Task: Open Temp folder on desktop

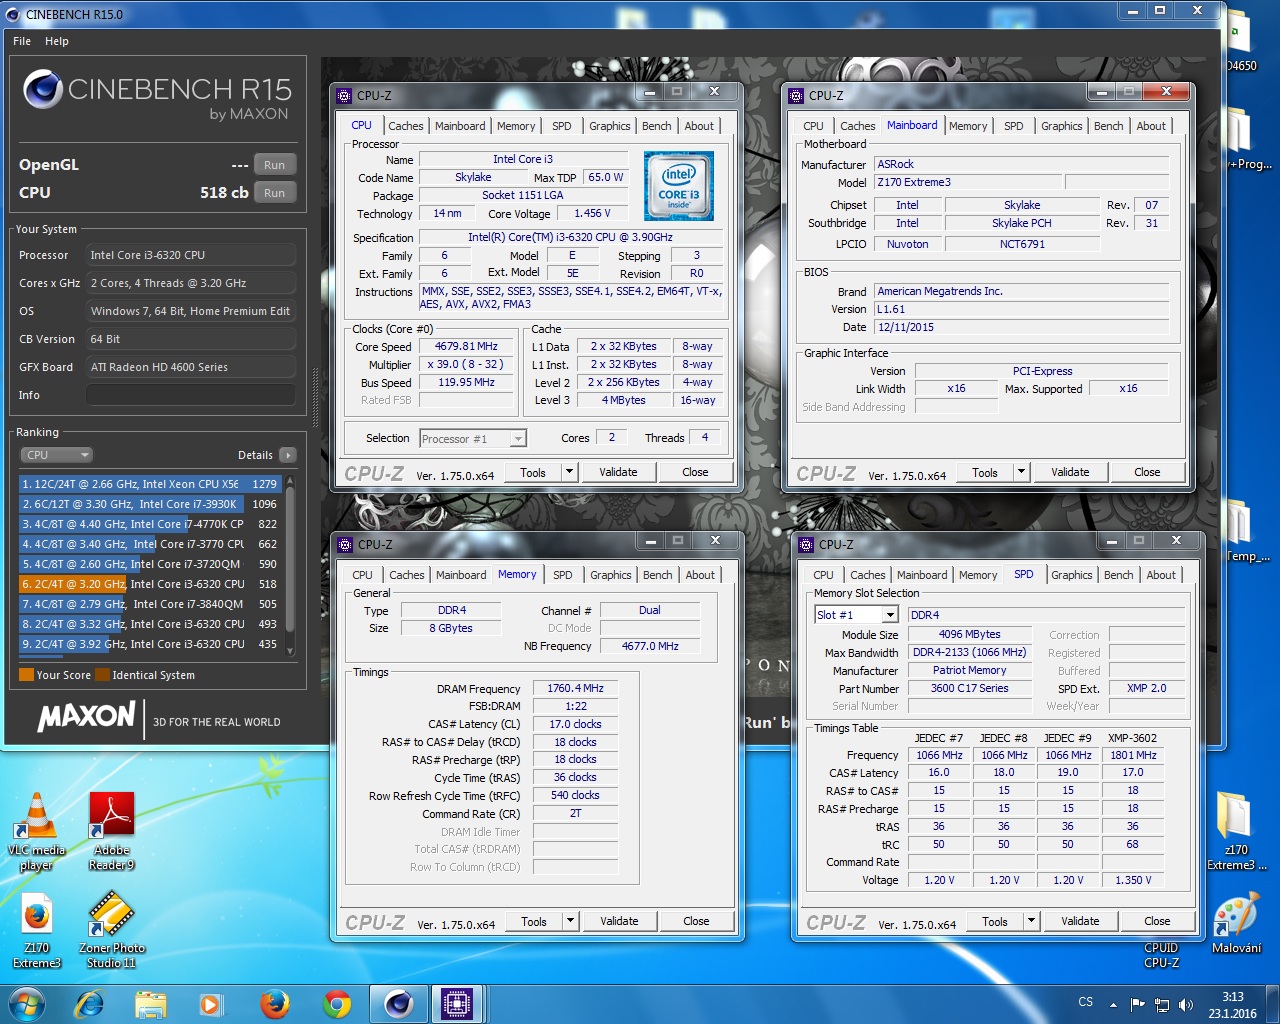Action: point(1245,532)
